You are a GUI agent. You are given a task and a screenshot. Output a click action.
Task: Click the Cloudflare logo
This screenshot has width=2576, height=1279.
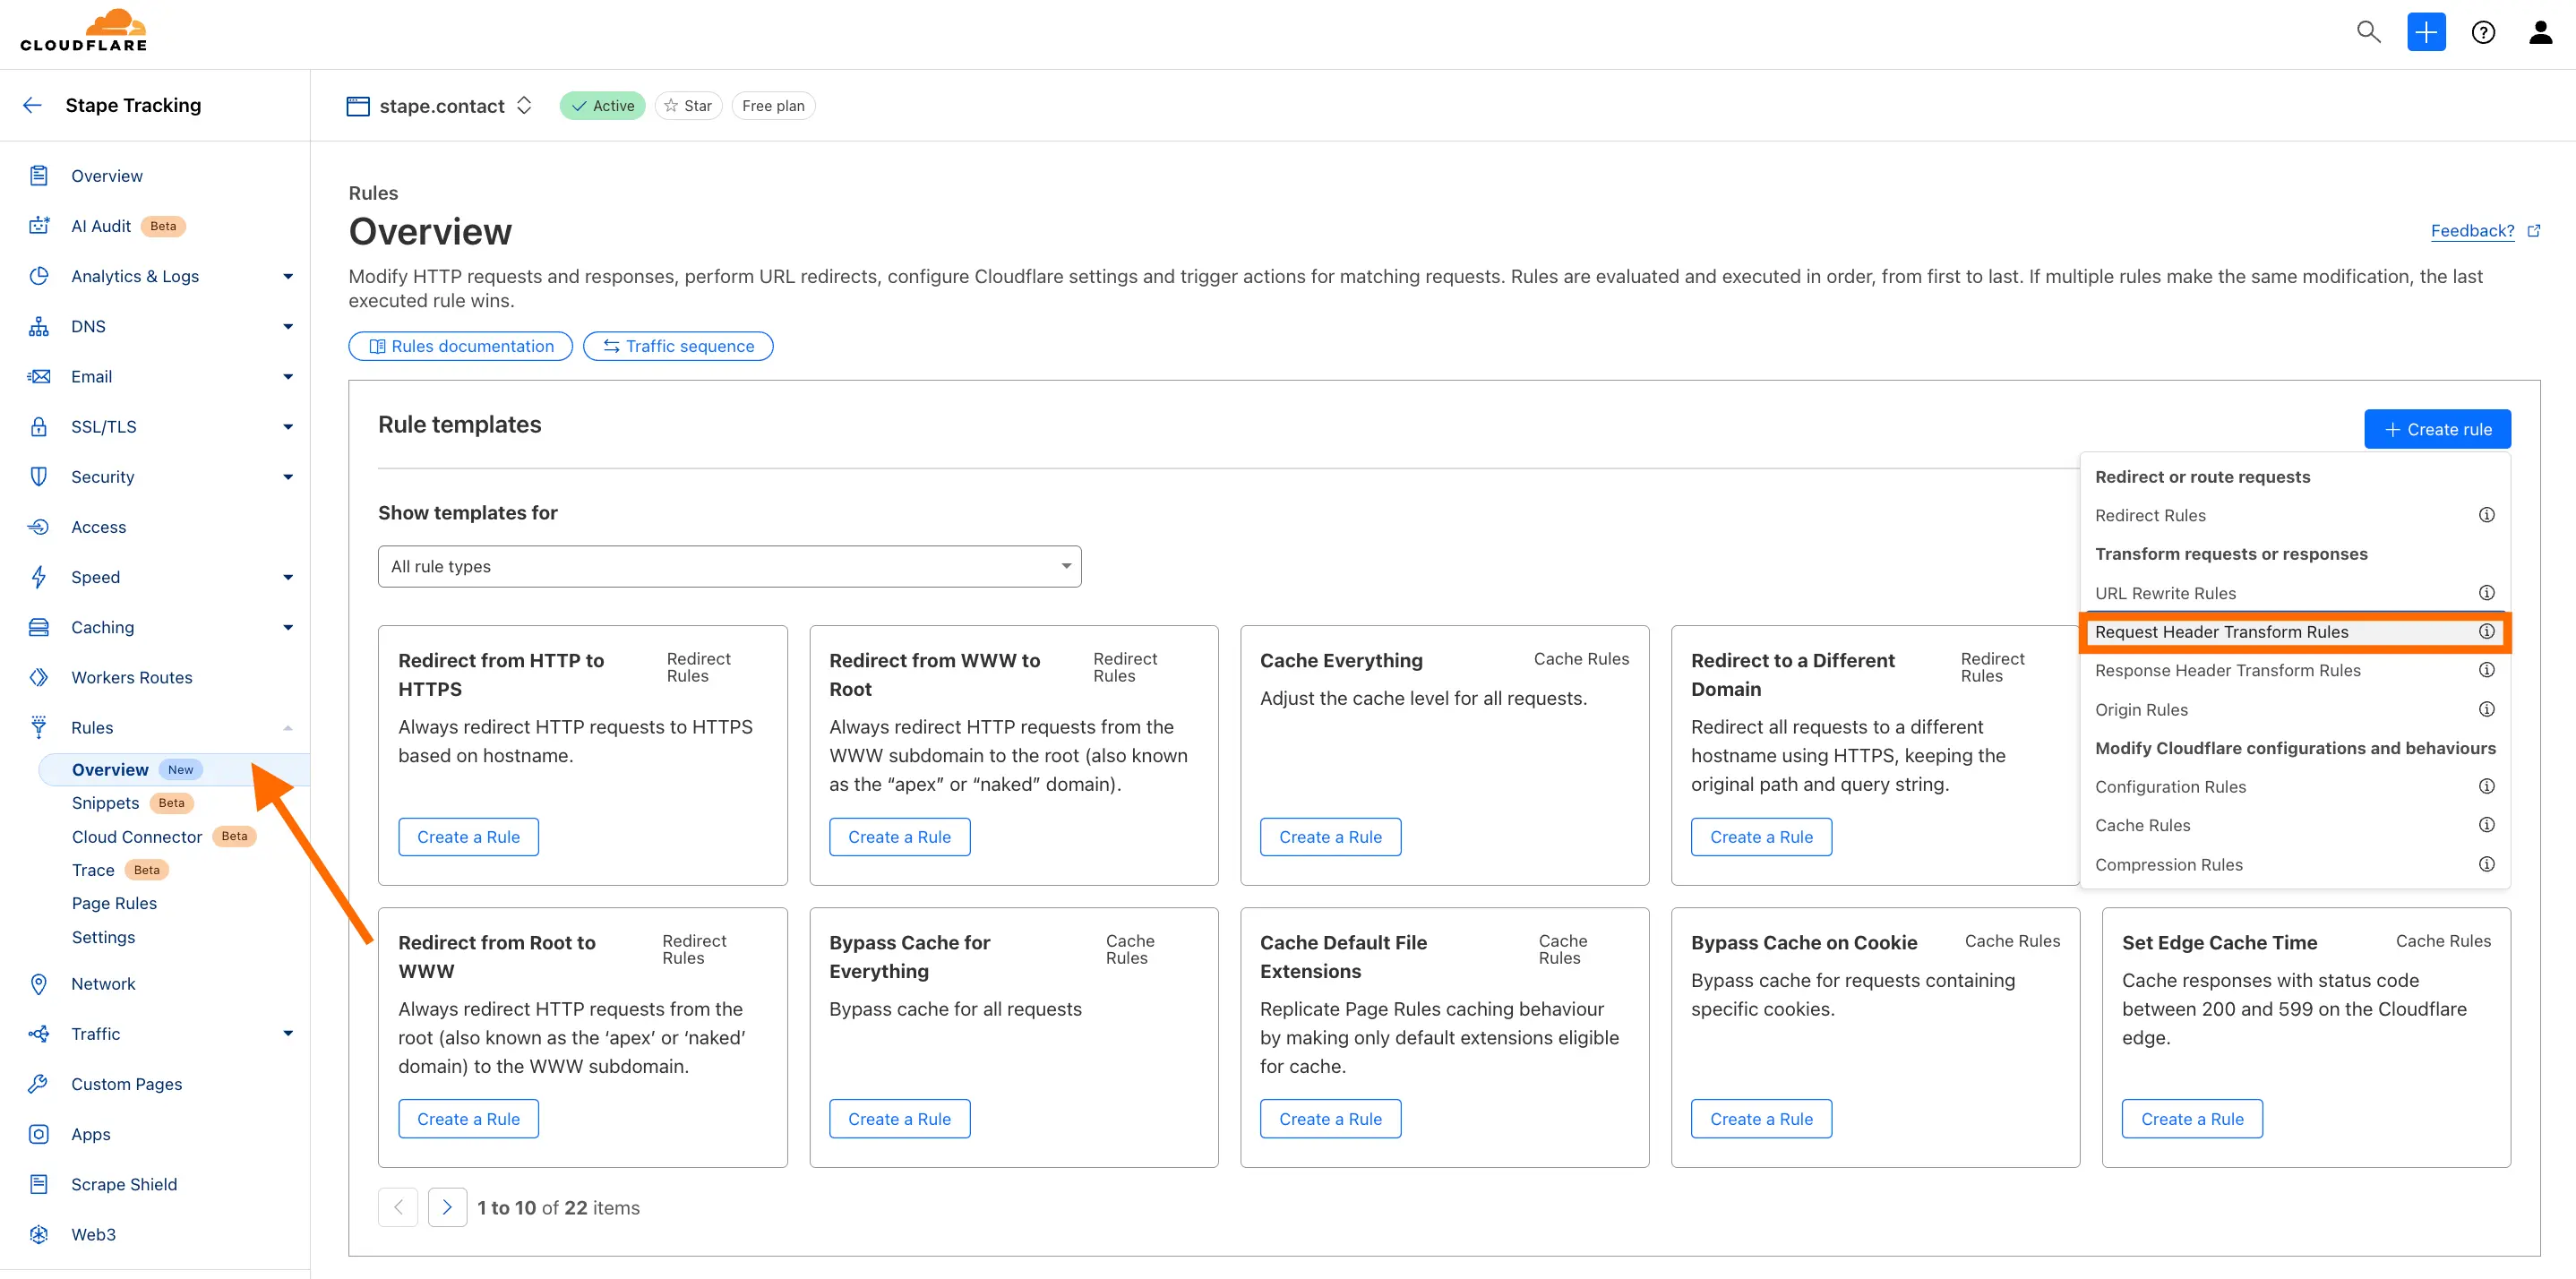[x=84, y=30]
